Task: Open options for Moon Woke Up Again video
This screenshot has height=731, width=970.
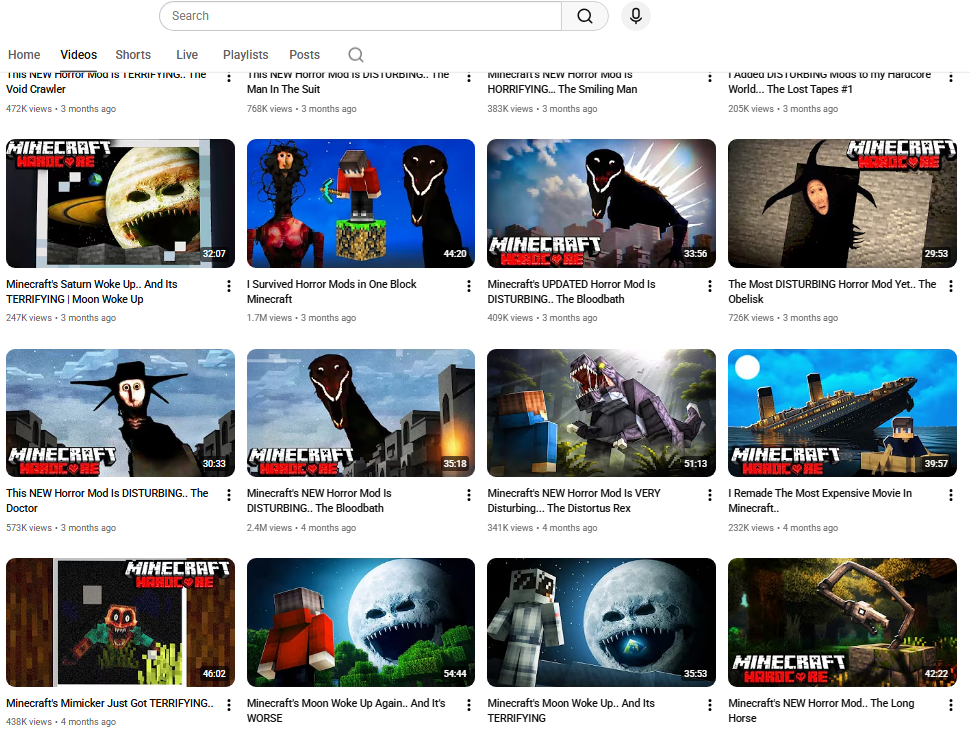Action: coord(469,705)
